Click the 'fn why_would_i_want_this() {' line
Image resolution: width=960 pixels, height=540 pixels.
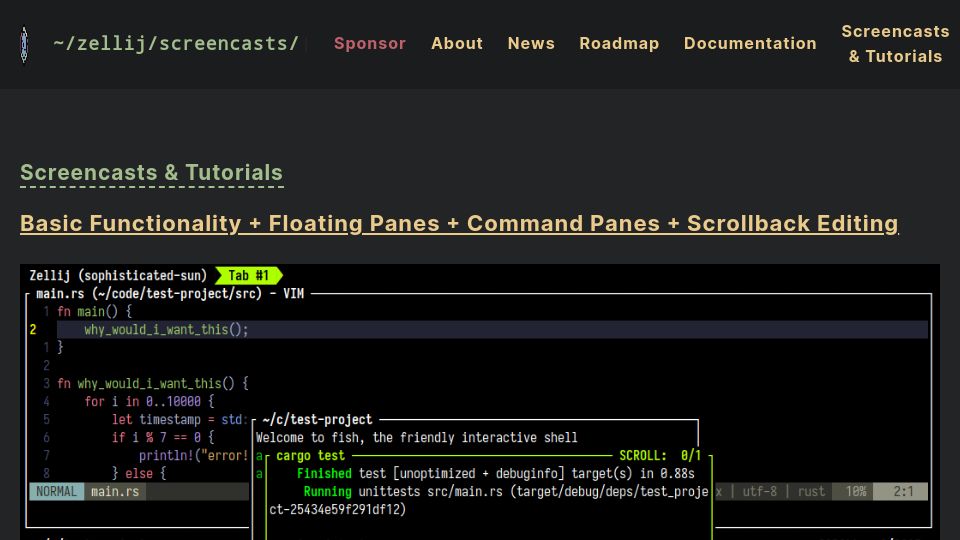[153, 384]
